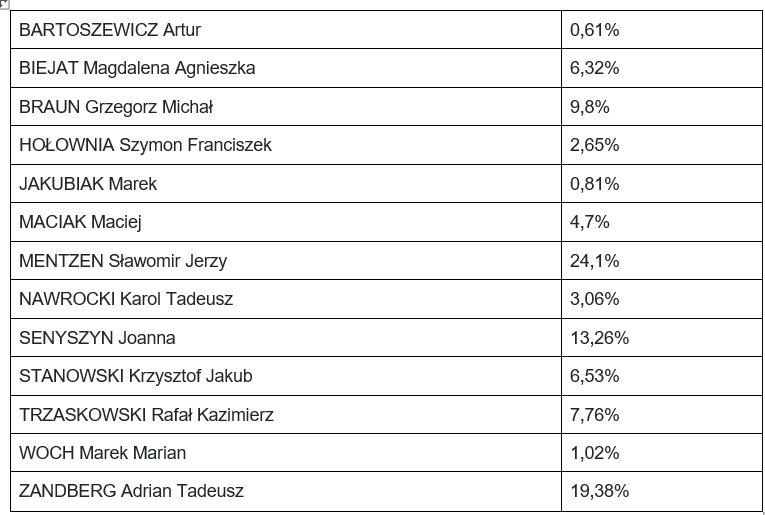Image resolution: width=765 pixels, height=515 pixels.
Task: Select the HOŁOWNIA Szymon Franciszek cell
Action: [286, 145]
